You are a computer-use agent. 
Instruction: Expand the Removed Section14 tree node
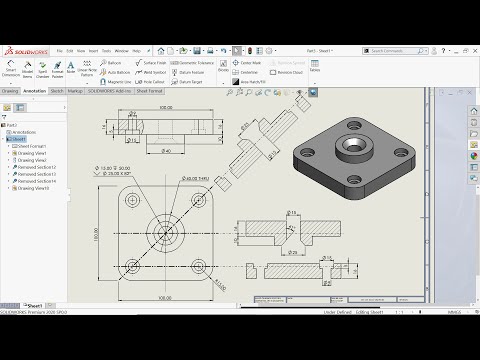point(9,181)
